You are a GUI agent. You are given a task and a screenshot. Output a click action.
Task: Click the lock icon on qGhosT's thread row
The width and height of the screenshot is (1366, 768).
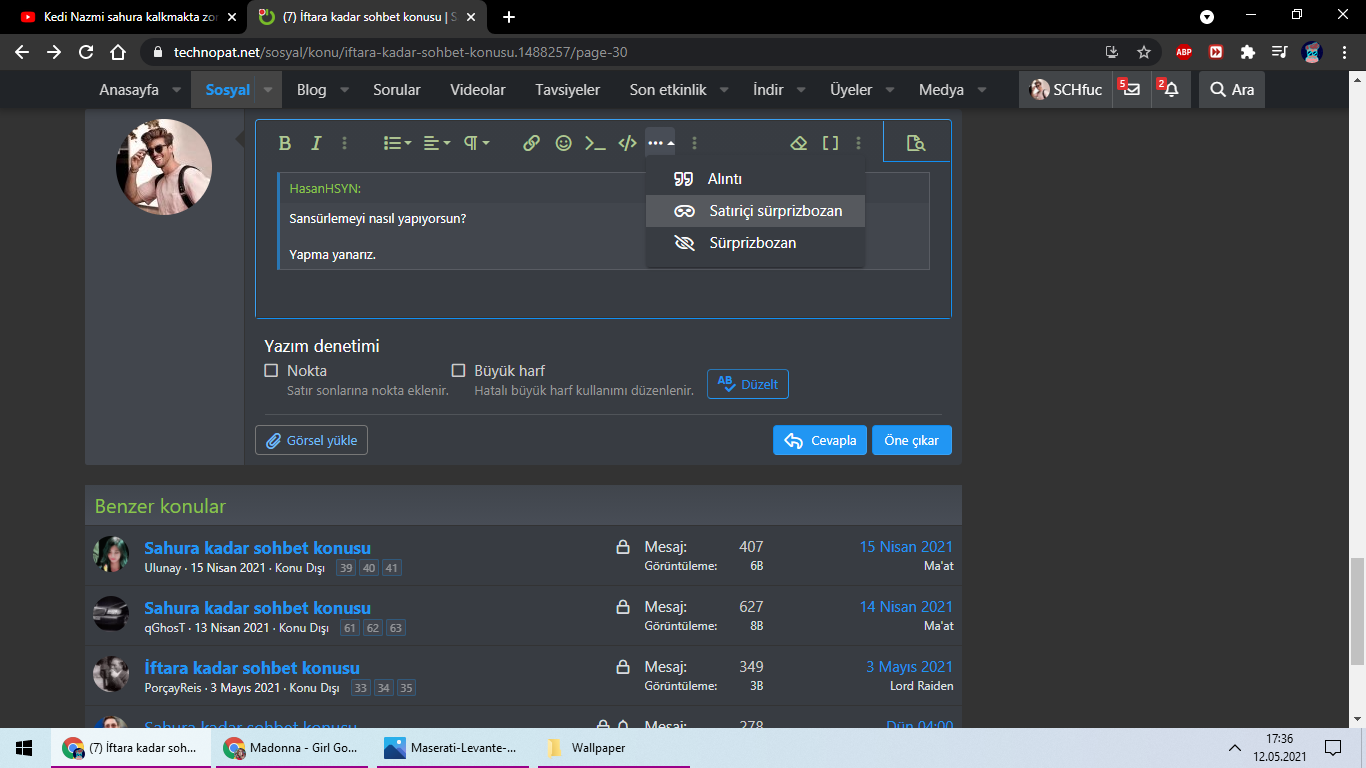[x=623, y=607]
